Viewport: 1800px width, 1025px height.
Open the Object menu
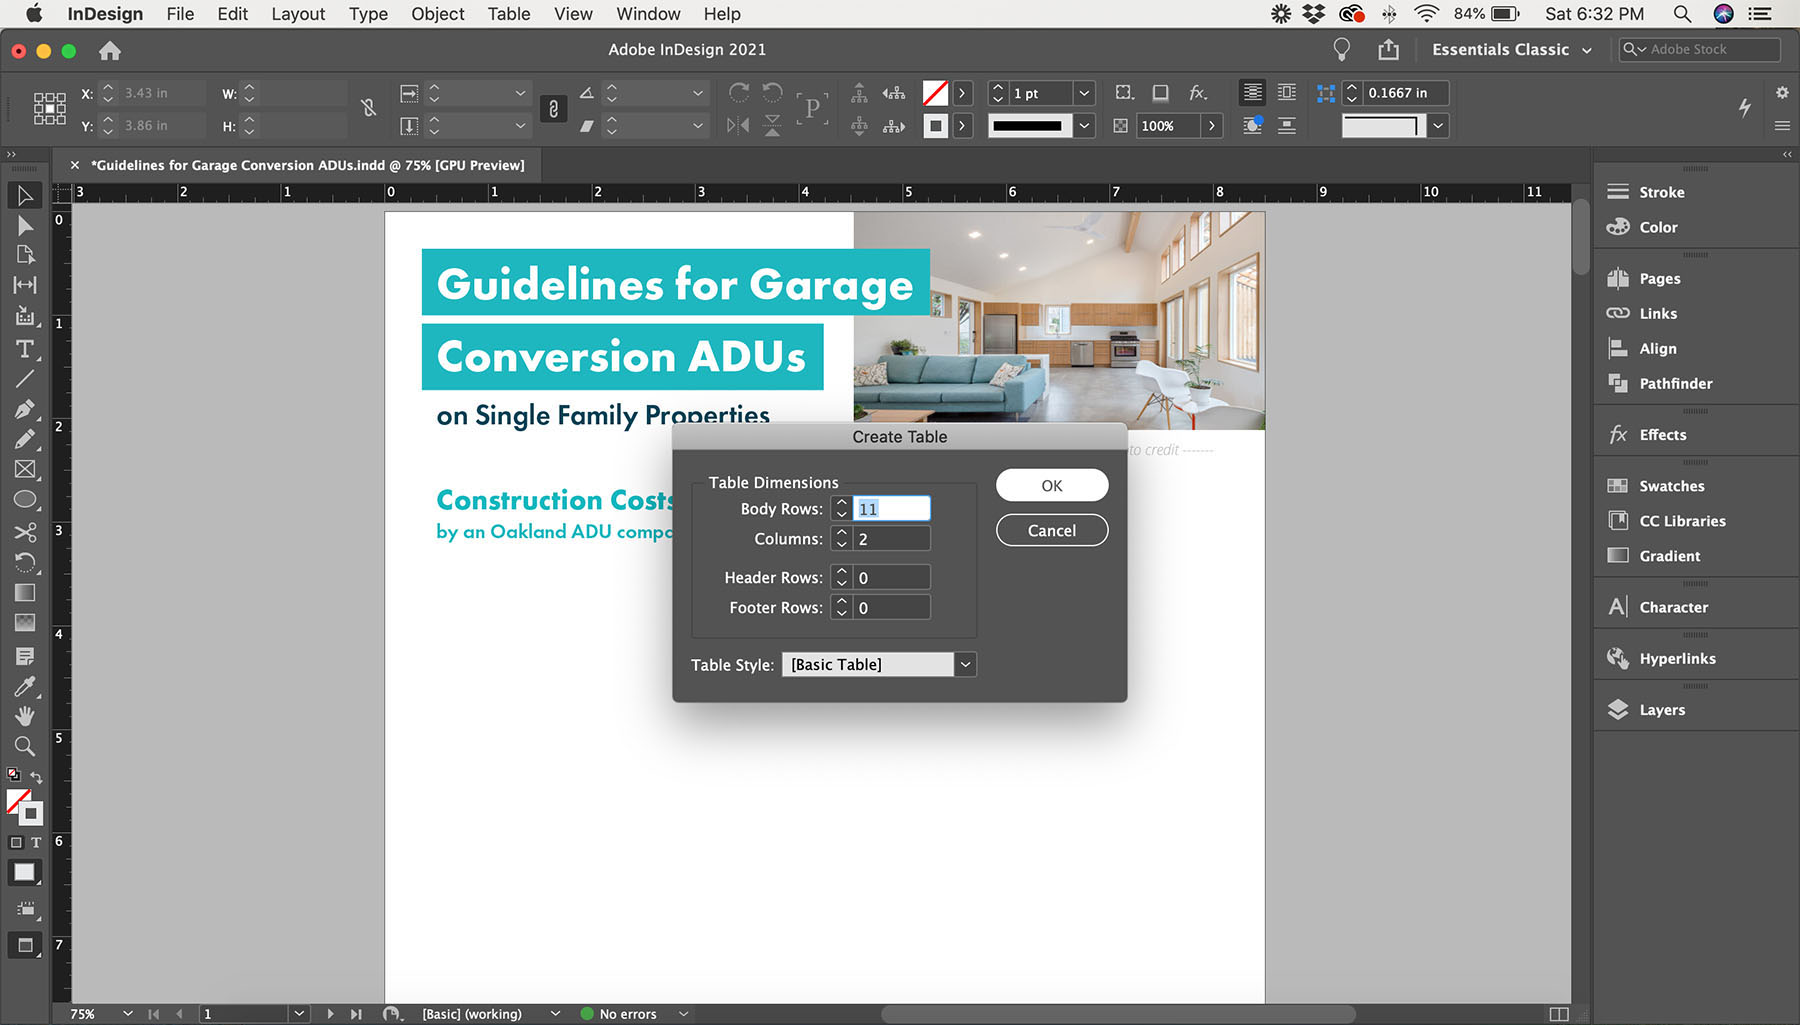tap(437, 14)
